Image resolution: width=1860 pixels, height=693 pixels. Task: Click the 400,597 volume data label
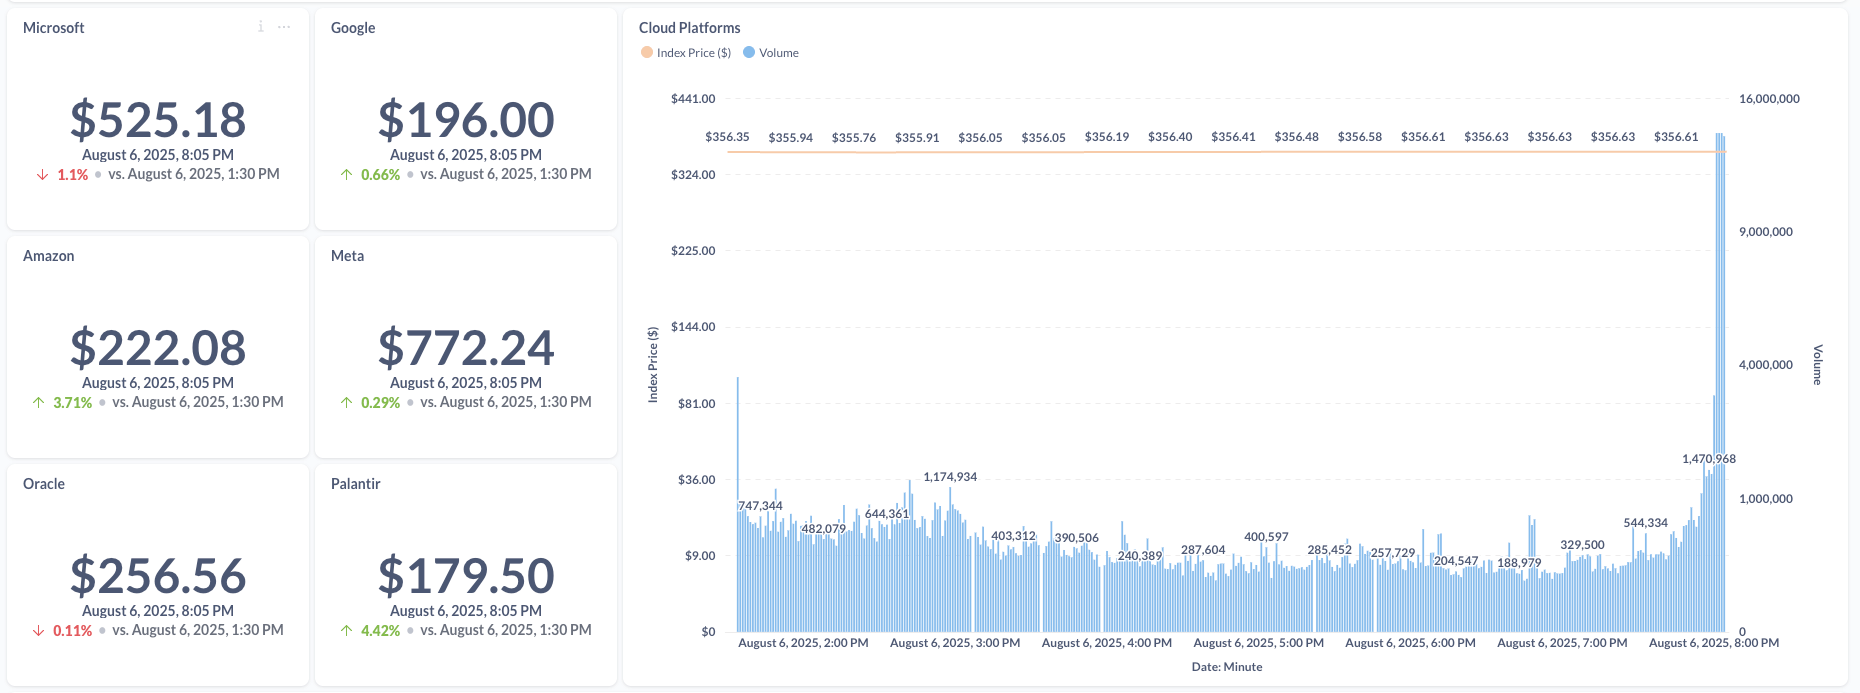coord(1266,537)
